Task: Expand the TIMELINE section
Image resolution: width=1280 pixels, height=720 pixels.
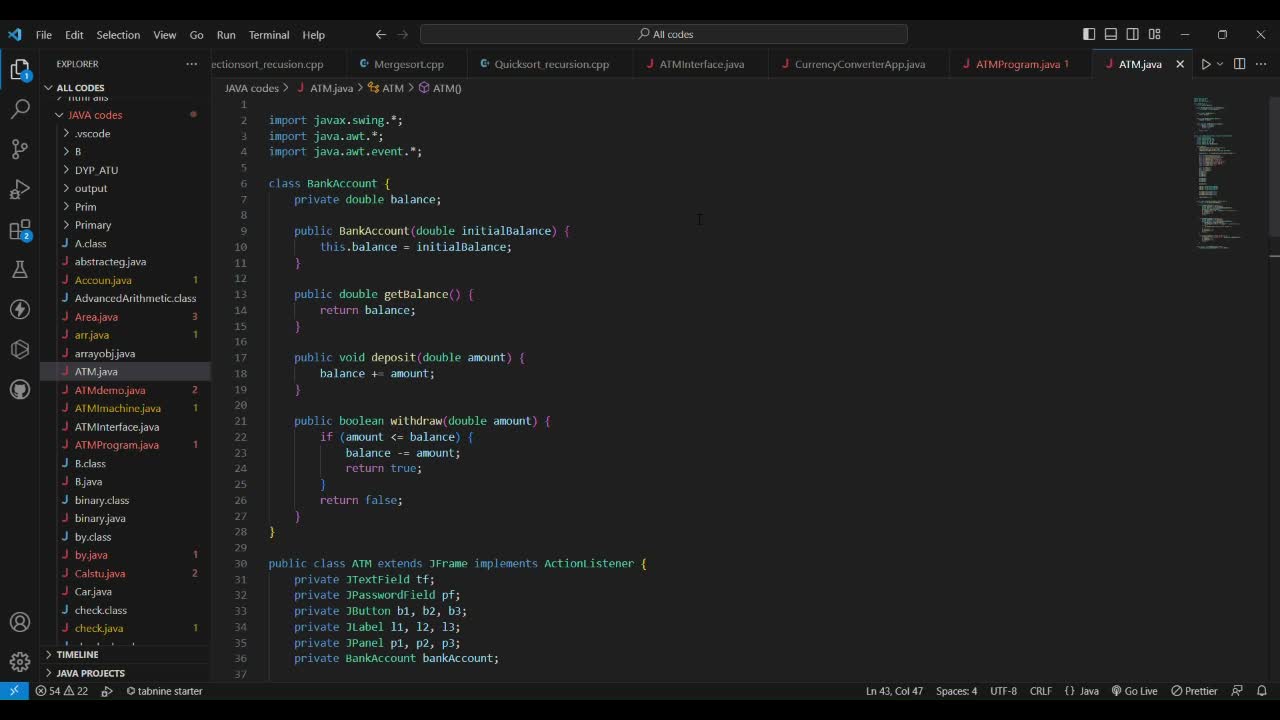Action: [77, 654]
